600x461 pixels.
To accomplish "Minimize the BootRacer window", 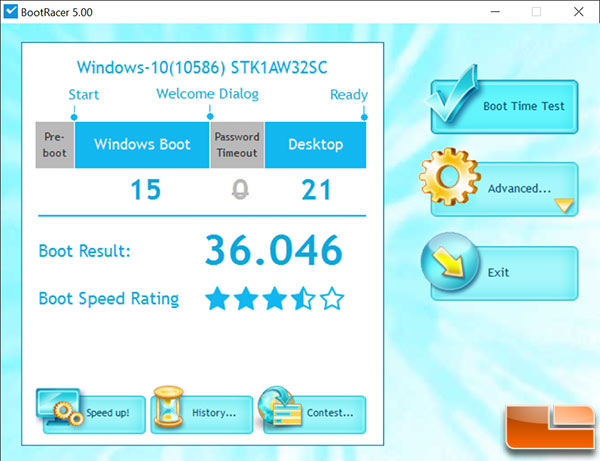I will [x=495, y=12].
